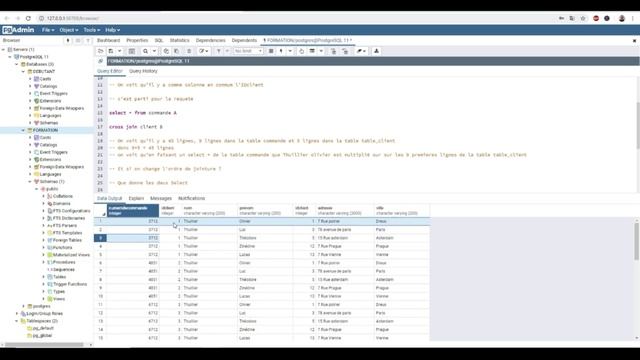Click the Rollback transaction icon
The height and width of the screenshot is (360, 640).
tap(345, 51)
